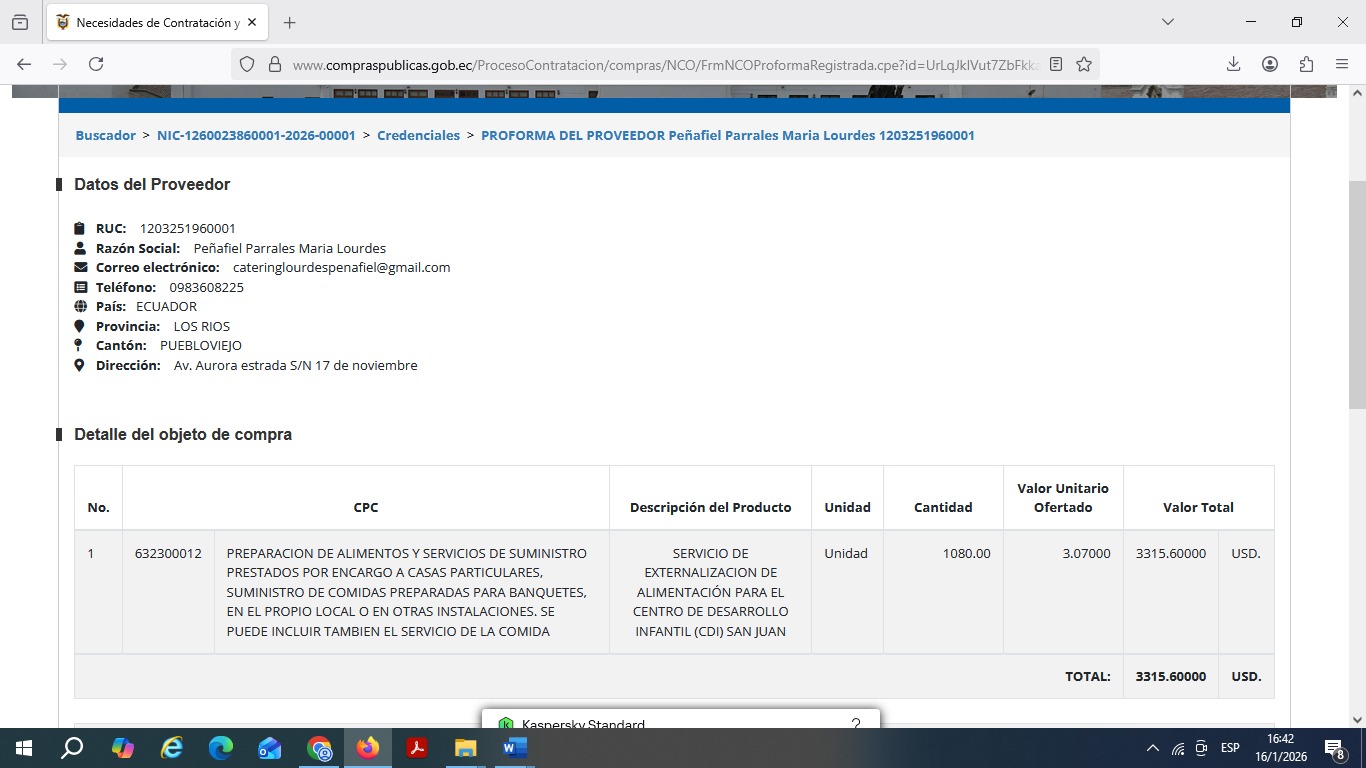Viewport: 1366px width, 768px height.
Task: Open the Firefox account menu icon
Action: 1270,64
